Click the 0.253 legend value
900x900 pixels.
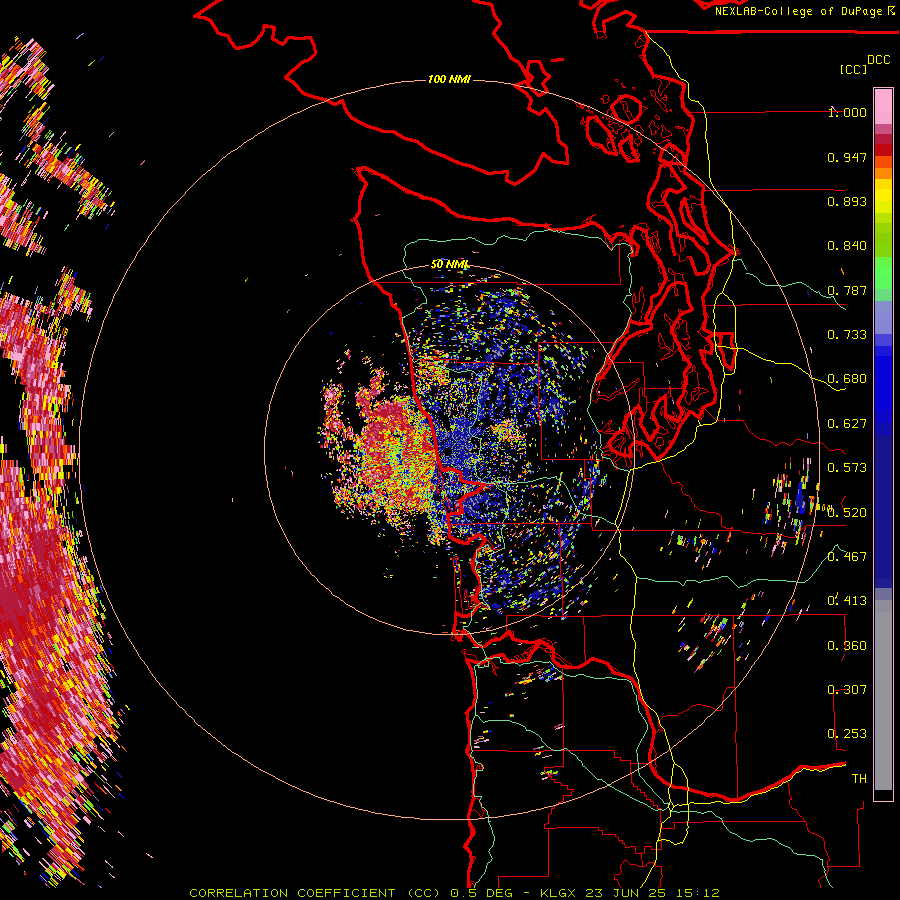tap(847, 734)
